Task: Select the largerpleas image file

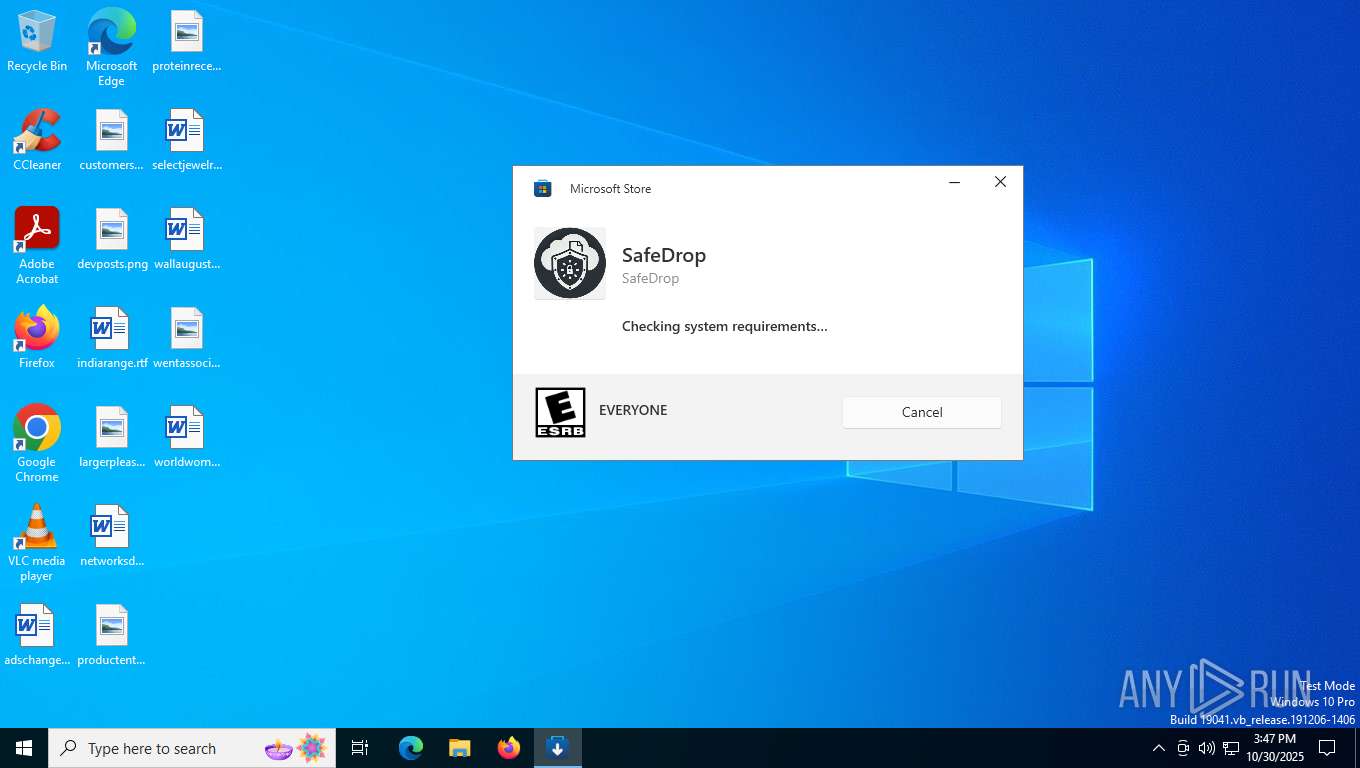Action: click(111, 437)
